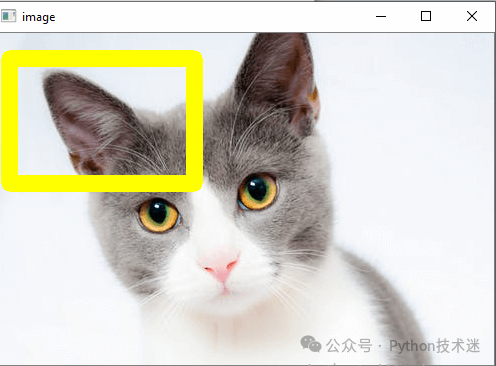
Task: Minimize the image window
Action: pyautogui.click(x=381, y=16)
